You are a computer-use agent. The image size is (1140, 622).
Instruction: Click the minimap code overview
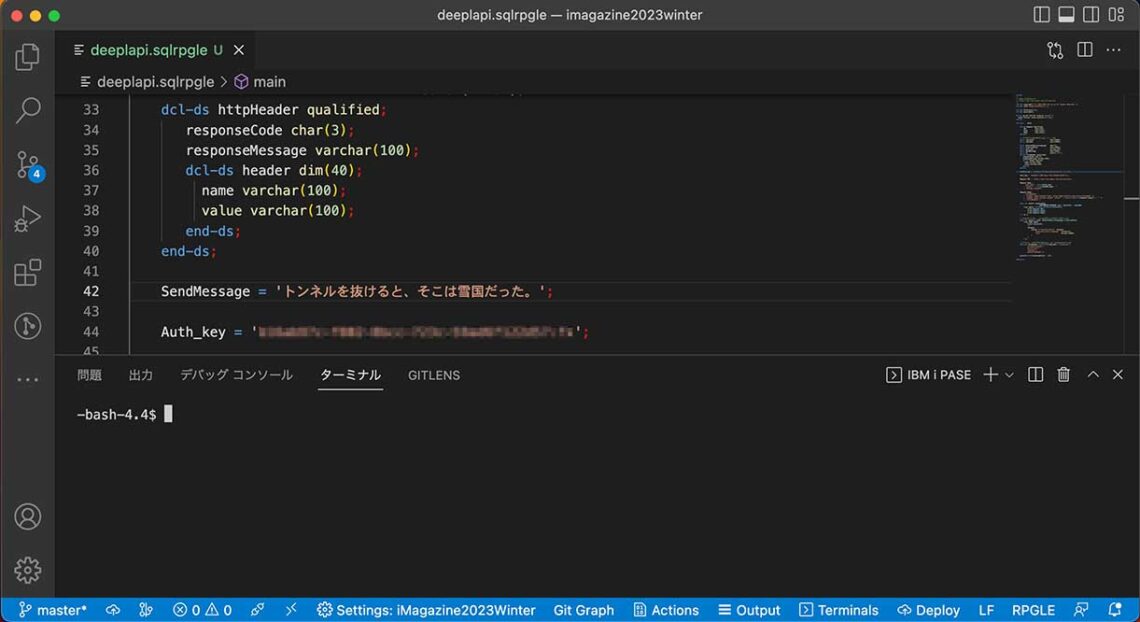point(1069,178)
